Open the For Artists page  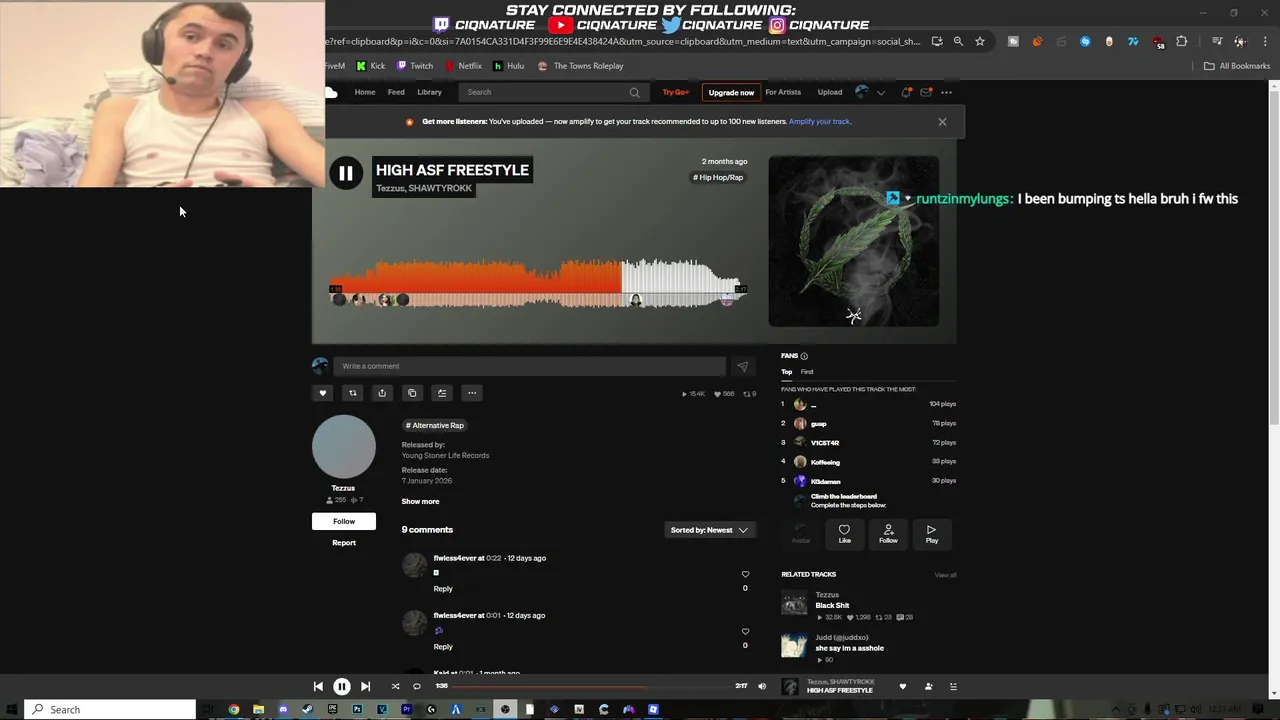click(x=783, y=92)
